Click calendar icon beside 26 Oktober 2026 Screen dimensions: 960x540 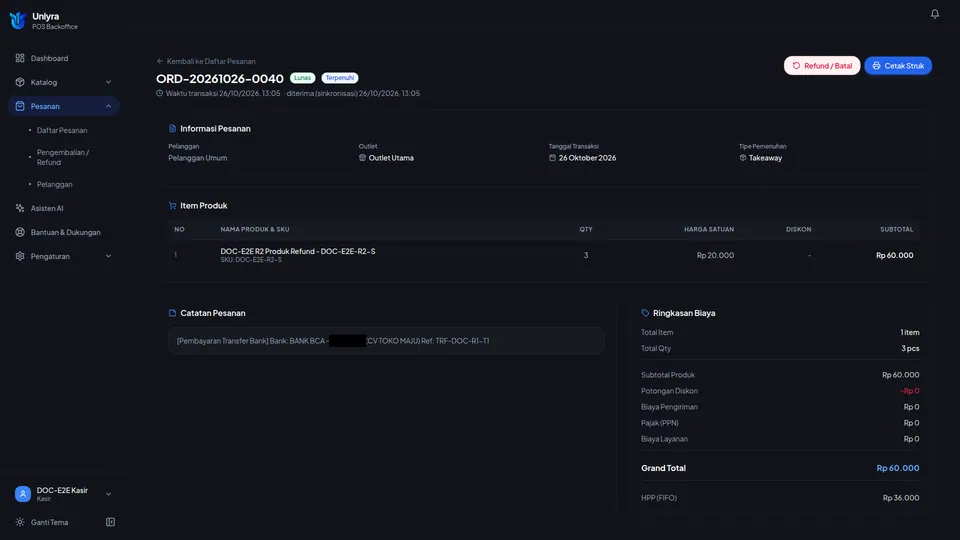coord(552,157)
